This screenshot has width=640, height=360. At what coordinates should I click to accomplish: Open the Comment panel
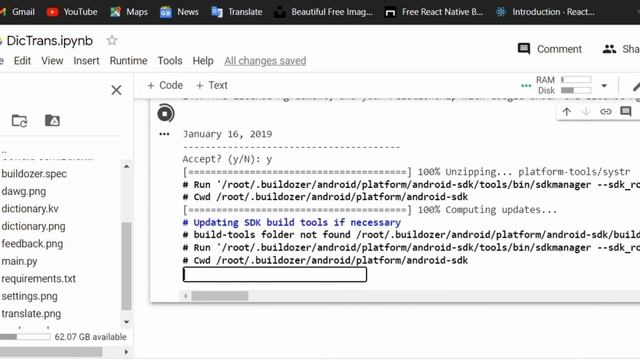(549, 49)
